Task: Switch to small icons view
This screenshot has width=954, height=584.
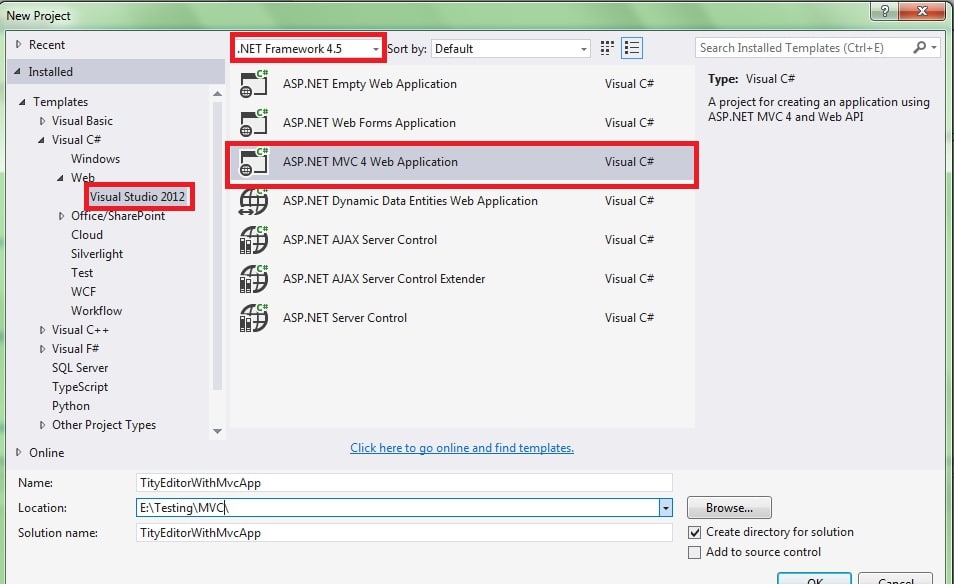Action: (606, 47)
